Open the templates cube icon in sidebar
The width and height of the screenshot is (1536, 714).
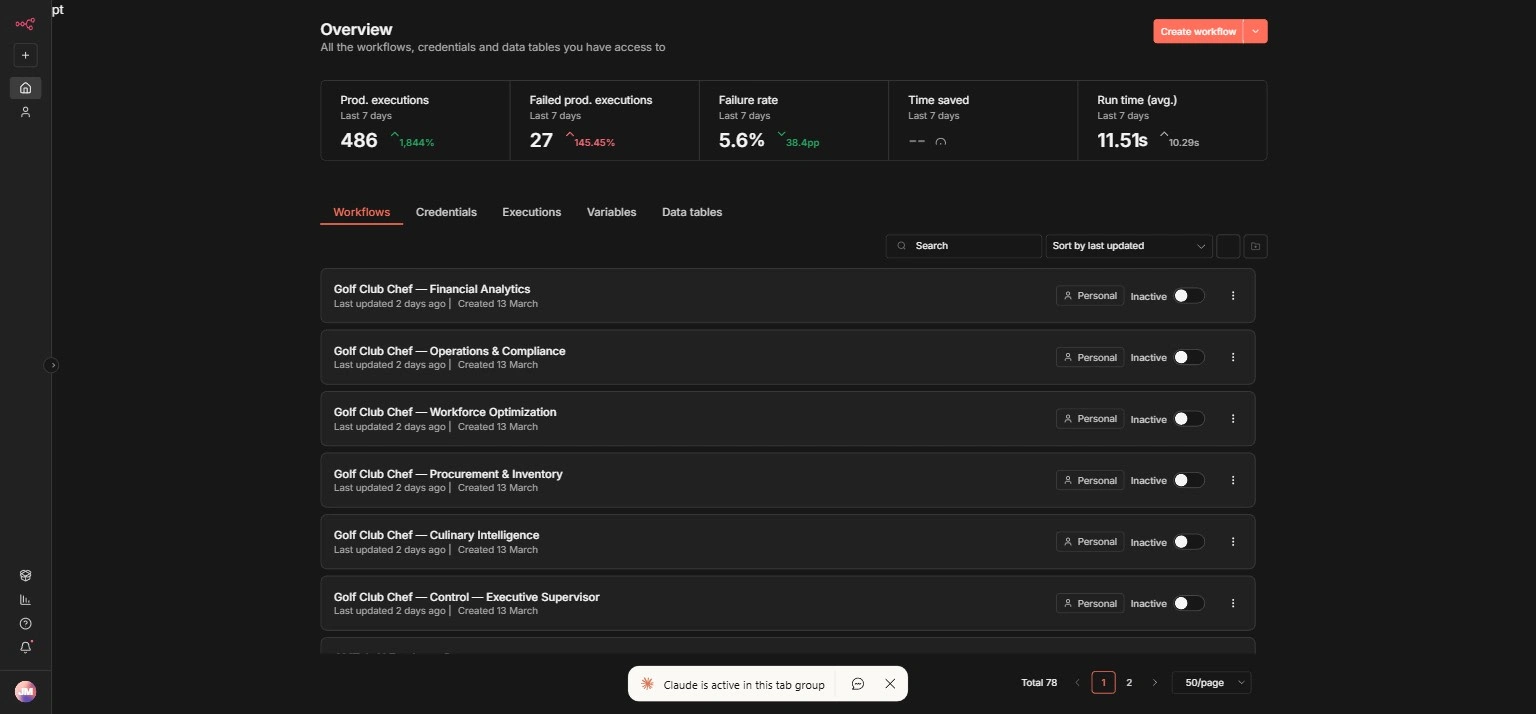point(25,576)
